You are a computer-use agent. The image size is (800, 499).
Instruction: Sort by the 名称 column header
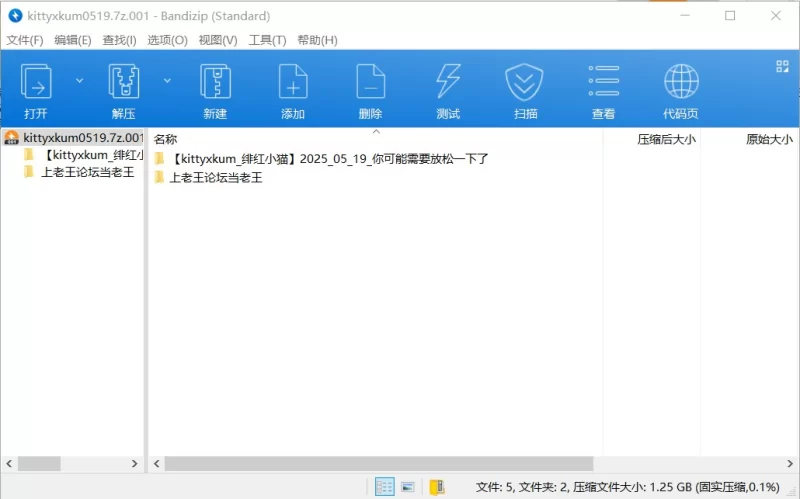(x=165, y=139)
